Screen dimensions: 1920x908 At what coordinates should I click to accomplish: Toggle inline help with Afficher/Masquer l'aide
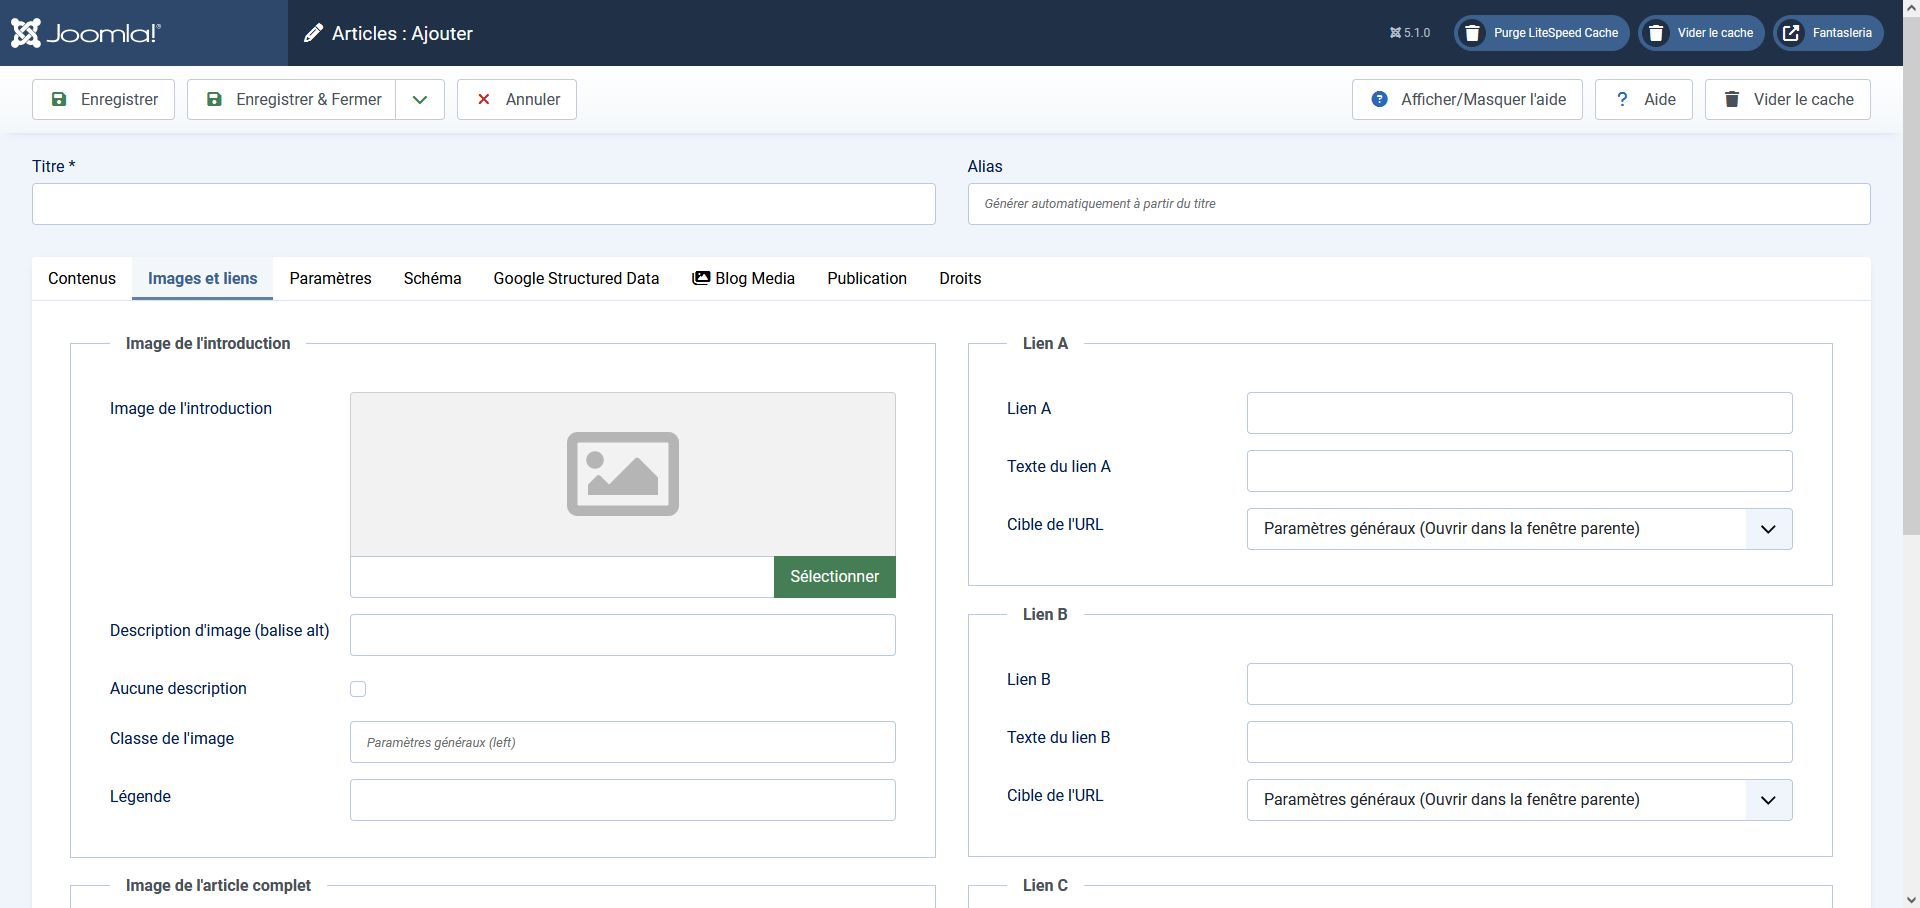tap(1467, 100)
